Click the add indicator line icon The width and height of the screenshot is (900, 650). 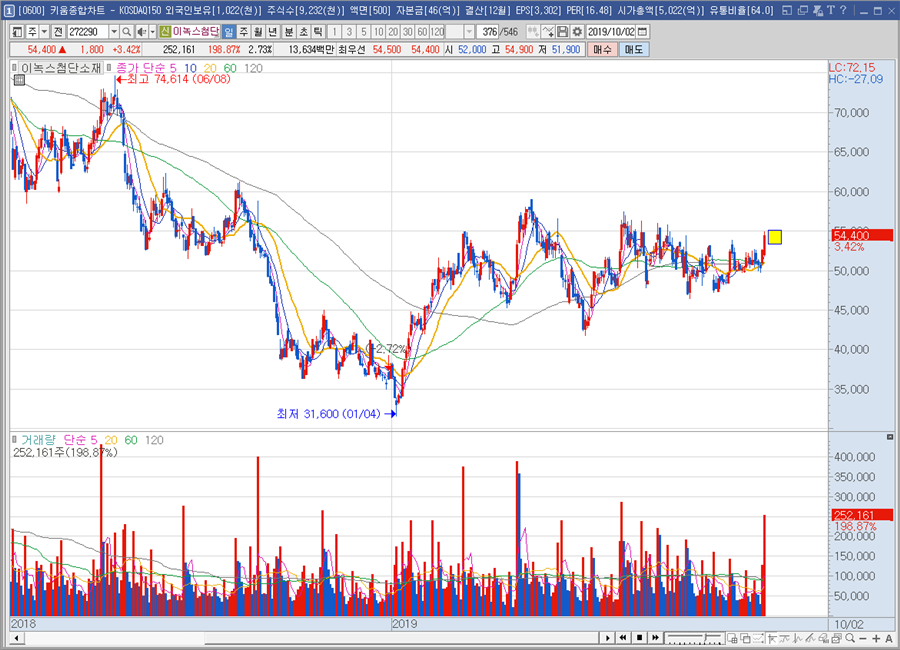click(x=548, y=32)
